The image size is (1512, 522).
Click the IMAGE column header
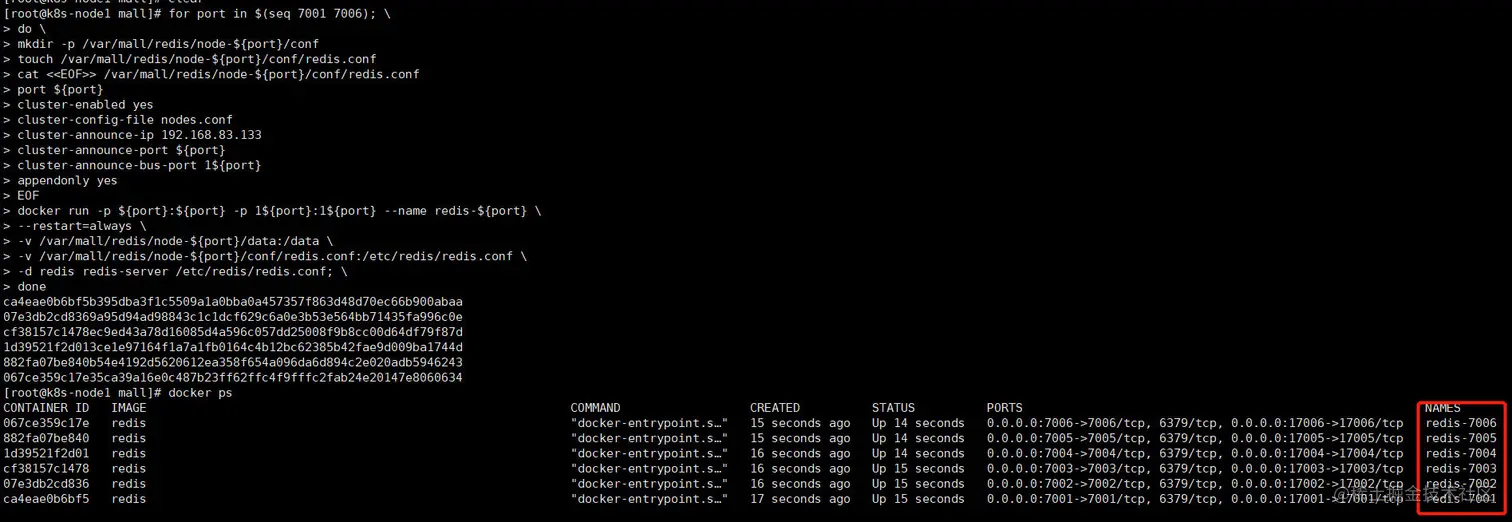[129, 408]
